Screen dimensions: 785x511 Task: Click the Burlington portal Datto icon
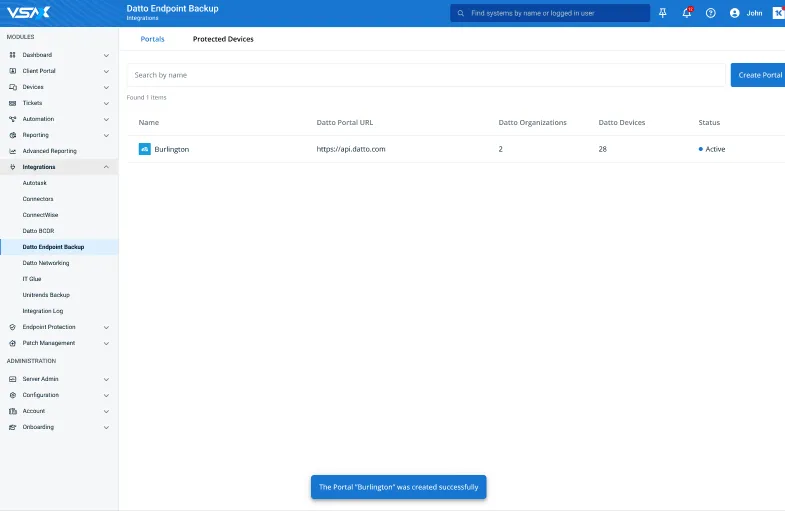[x=144, y=149]
